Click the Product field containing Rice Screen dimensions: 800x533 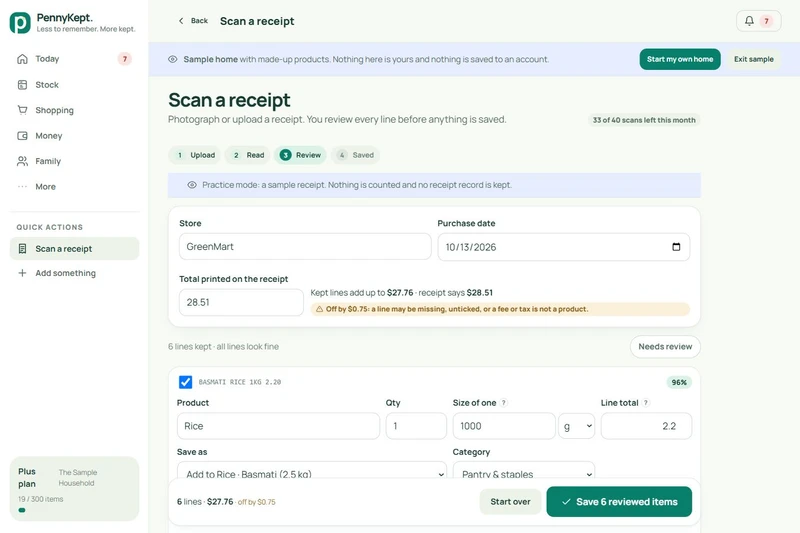pos(278,426)
